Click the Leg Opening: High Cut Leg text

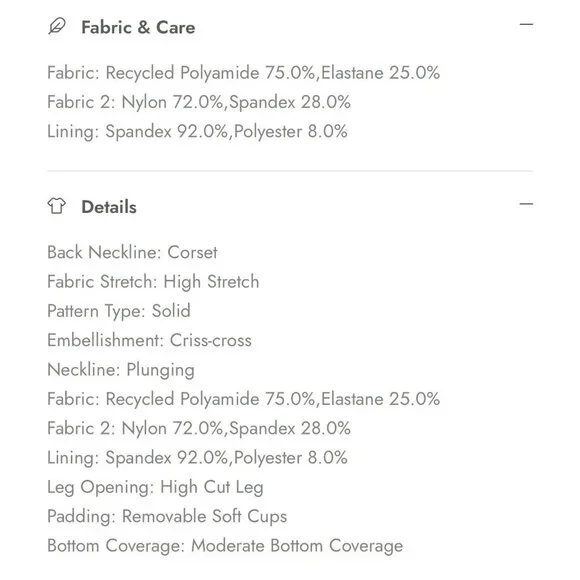click(155, 487)
